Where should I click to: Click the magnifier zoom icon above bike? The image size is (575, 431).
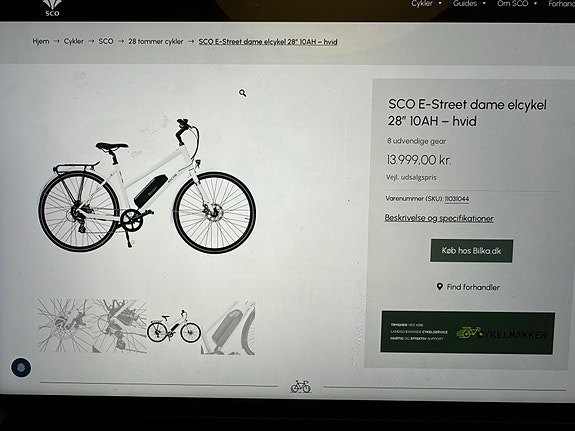point(242,93)
